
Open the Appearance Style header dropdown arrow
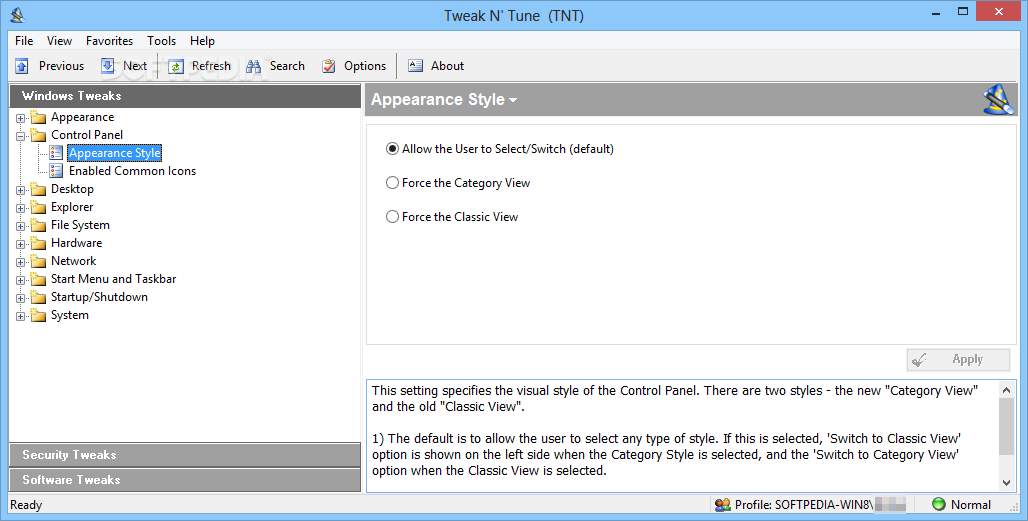coord(513,100)
